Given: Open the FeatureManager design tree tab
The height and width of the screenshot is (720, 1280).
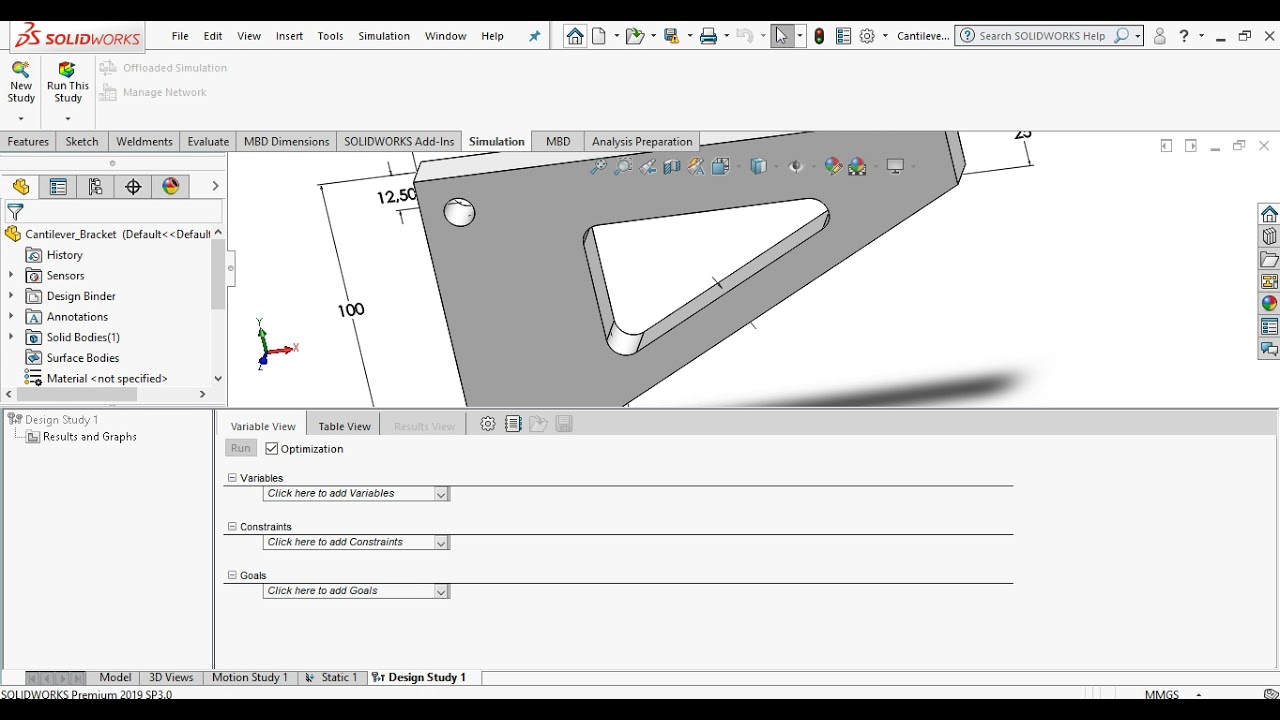Looking at the screenshot, I should tap(21, 187).
